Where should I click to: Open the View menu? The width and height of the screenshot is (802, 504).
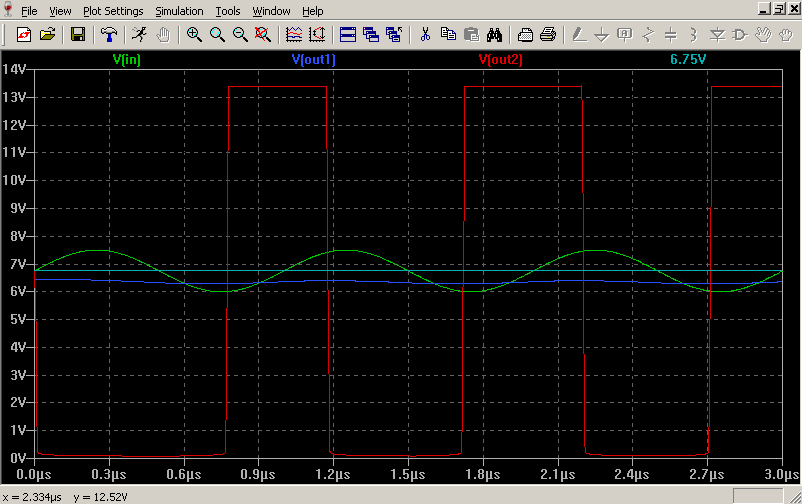point(60,11)
